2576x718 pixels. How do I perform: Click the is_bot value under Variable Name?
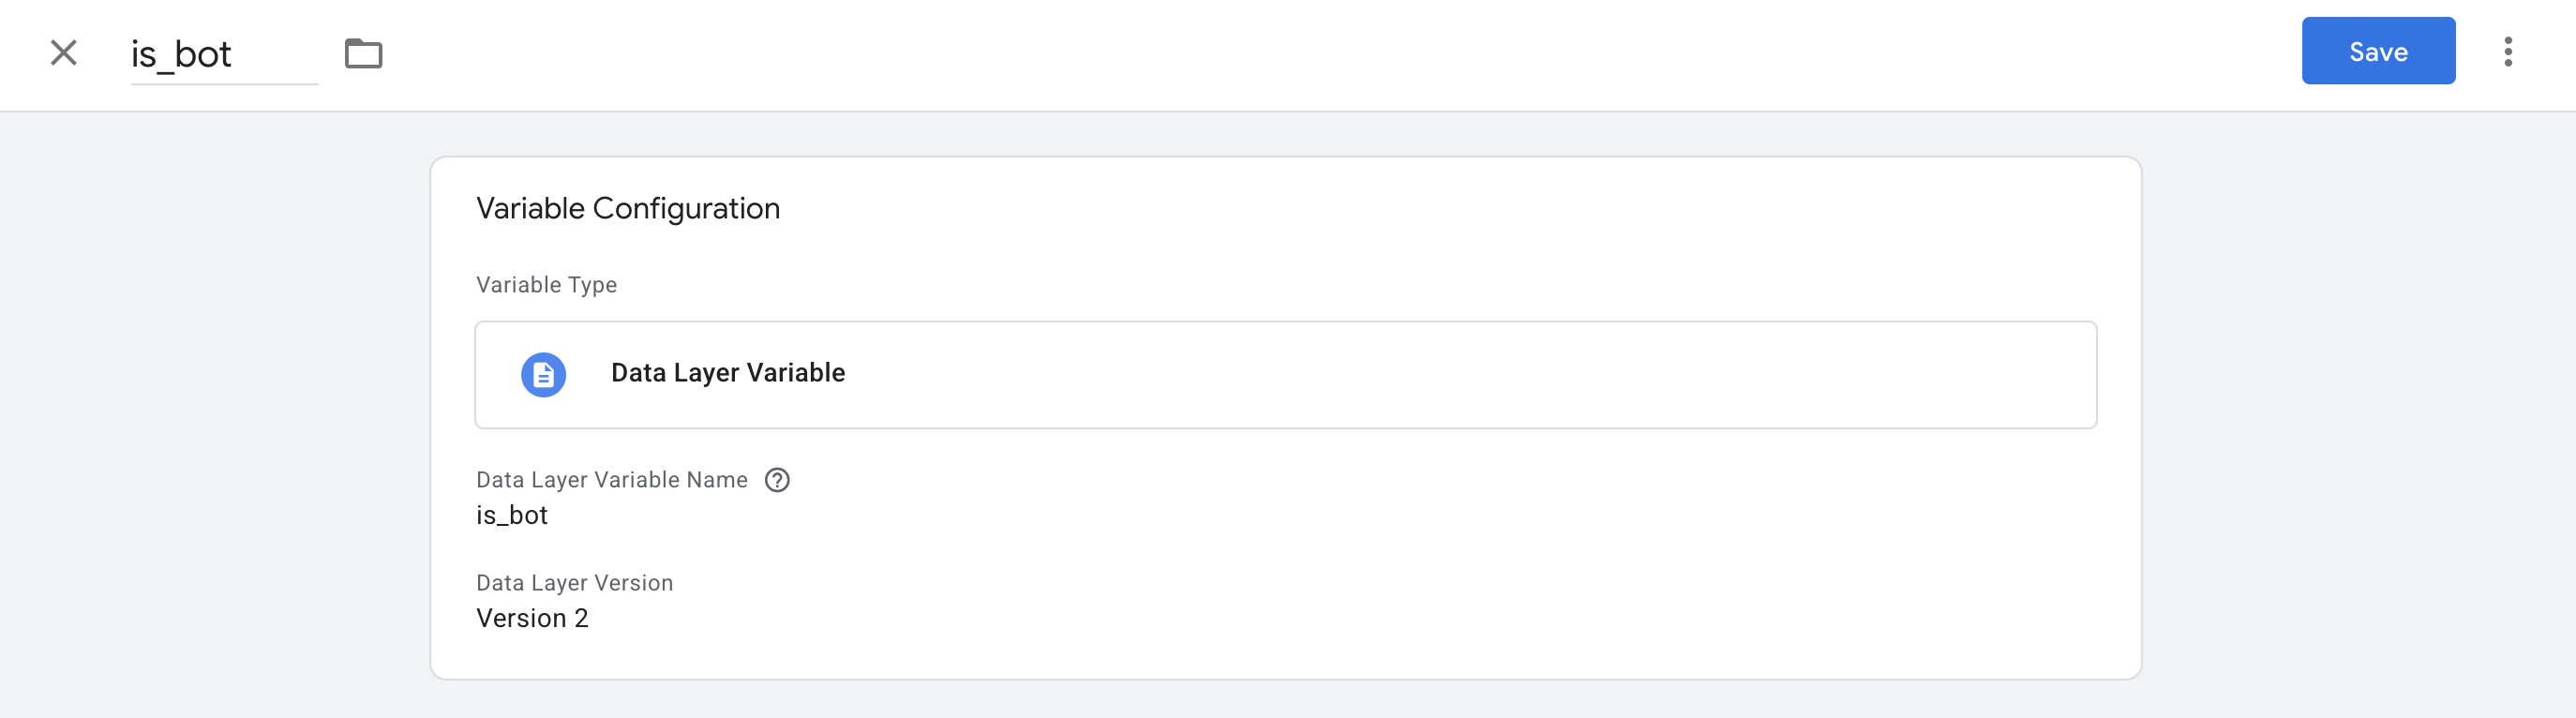point(511,515)
